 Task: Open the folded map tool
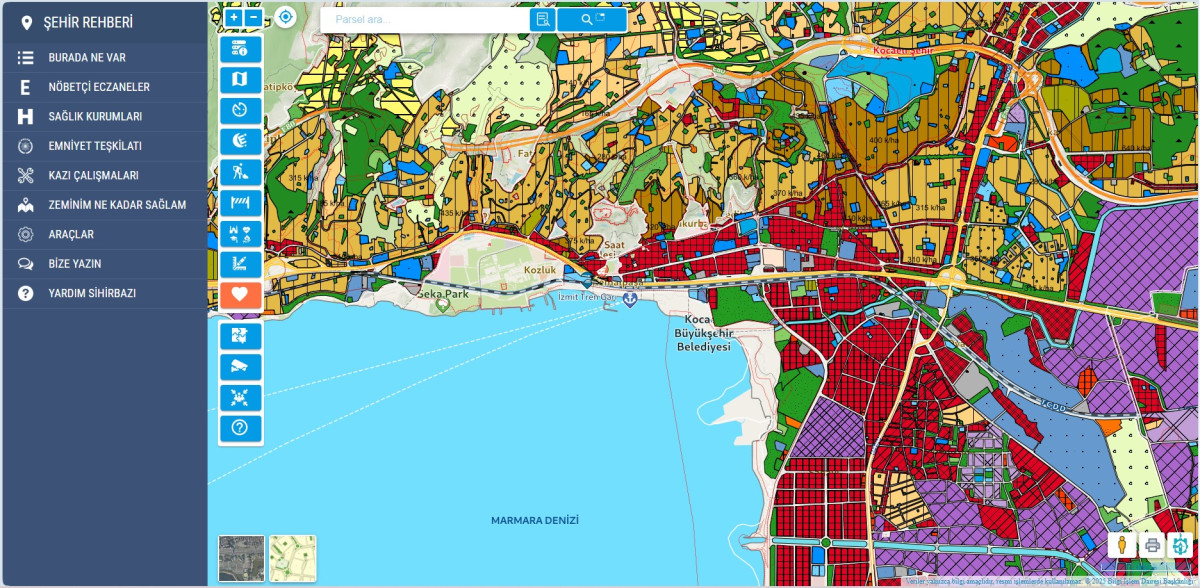[x=240, y=79]
